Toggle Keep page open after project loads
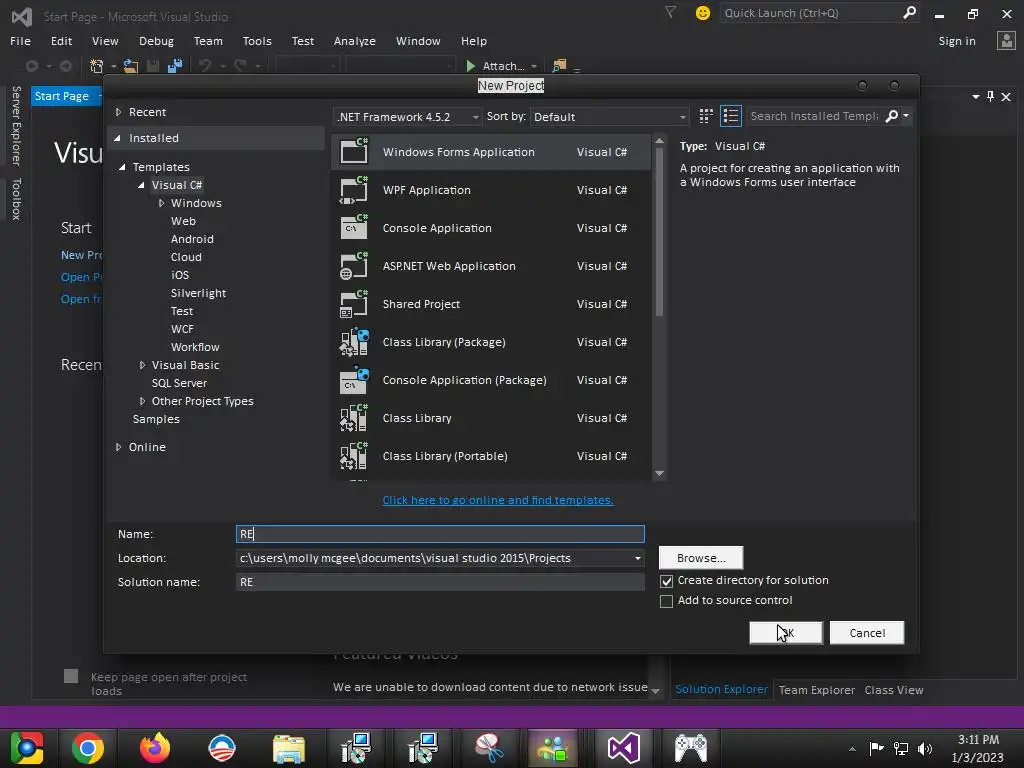 click(x=71, y=676)
